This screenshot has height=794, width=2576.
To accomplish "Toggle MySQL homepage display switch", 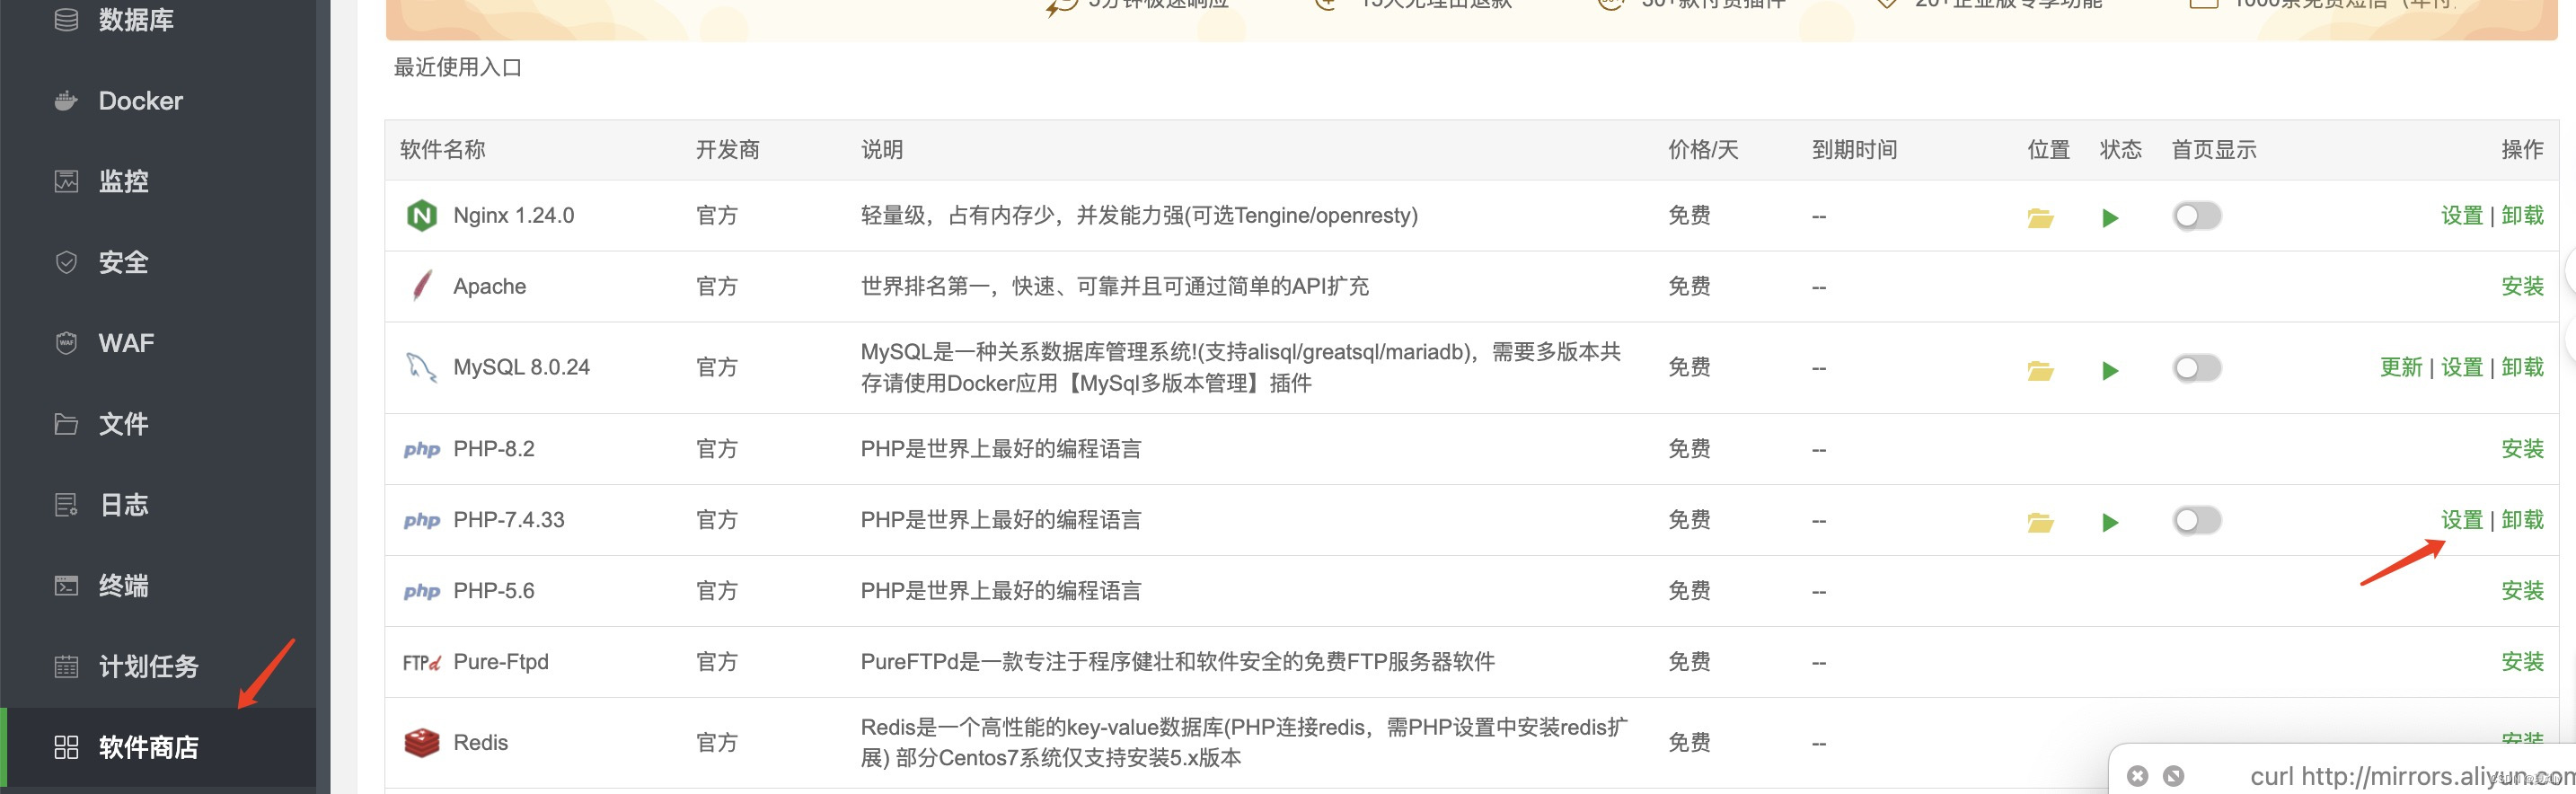I will click(x=2197, y=368).
